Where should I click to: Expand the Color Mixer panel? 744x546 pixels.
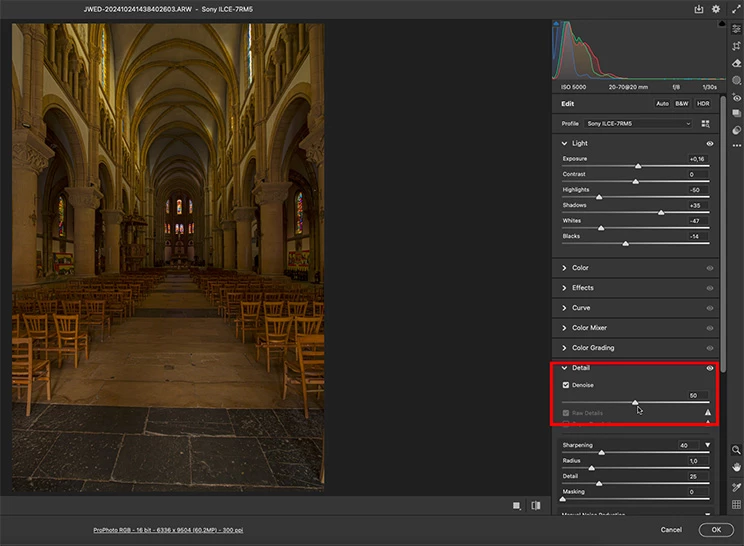tap(564, 328)
